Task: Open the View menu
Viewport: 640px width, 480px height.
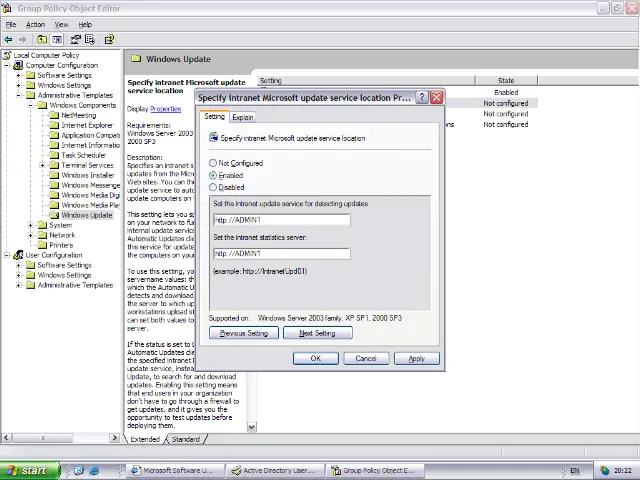Action: [61, 24]
